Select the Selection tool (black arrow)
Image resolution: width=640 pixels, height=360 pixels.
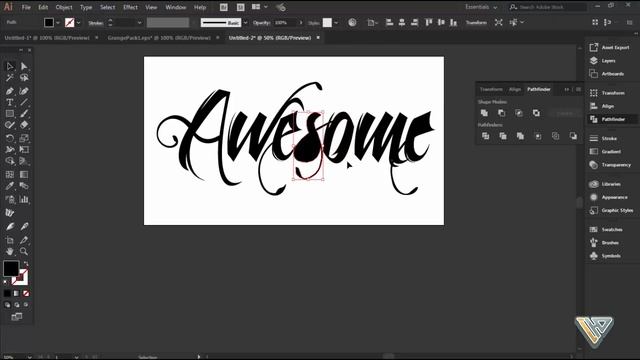[10, 66]
